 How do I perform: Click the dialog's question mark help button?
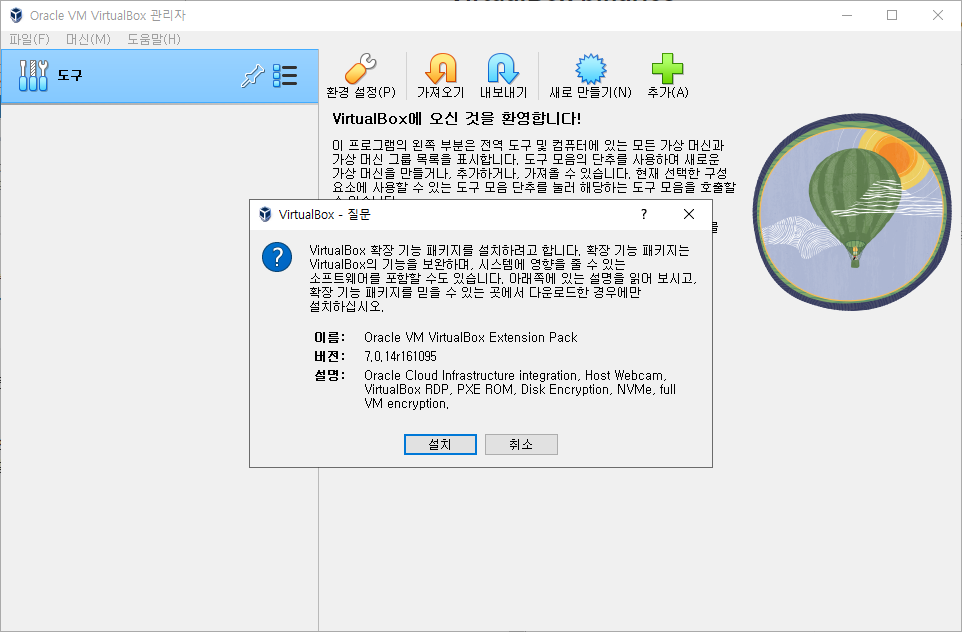[644, 214]
